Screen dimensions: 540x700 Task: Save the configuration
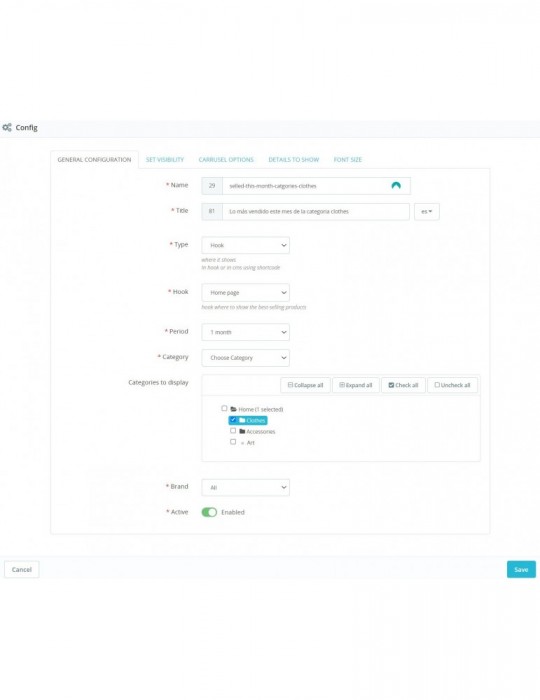(x=521, y=570)
